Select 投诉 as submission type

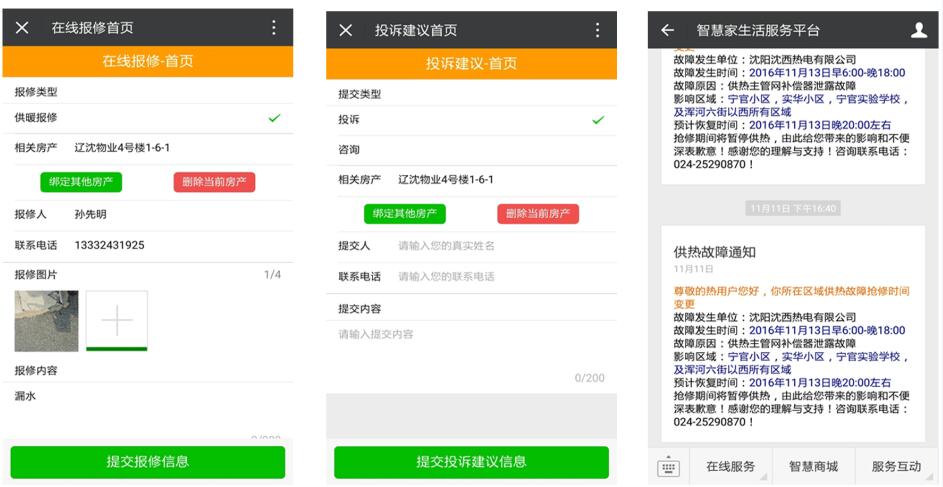point(470,120)
